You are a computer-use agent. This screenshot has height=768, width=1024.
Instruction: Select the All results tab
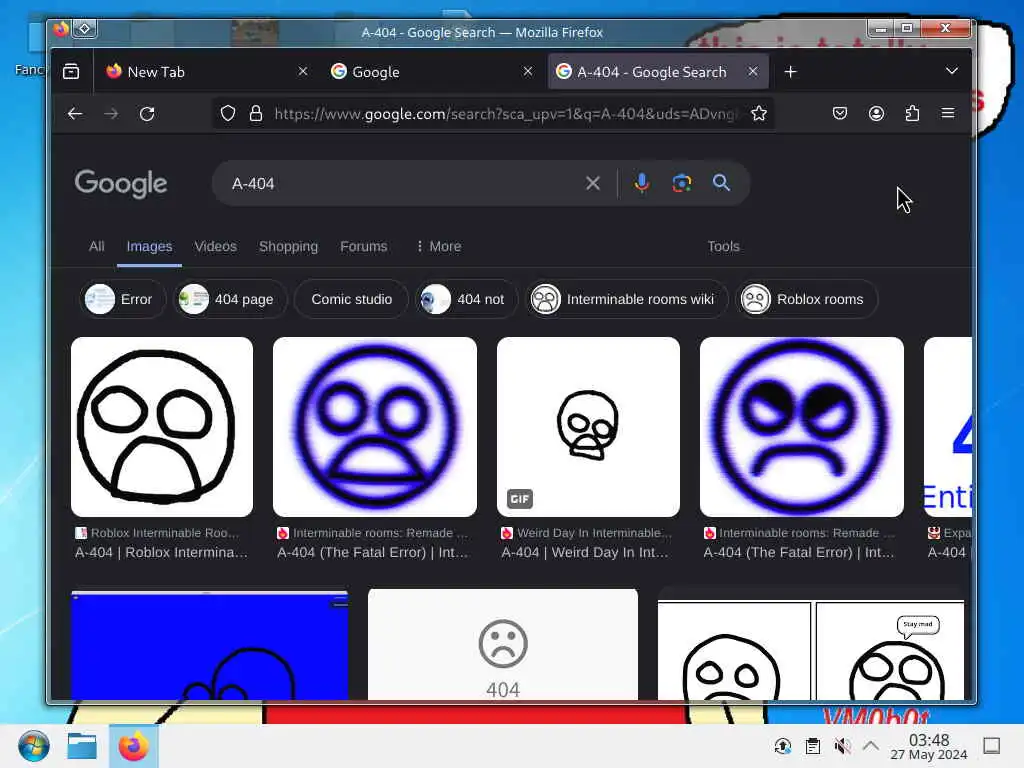point(97,246)
